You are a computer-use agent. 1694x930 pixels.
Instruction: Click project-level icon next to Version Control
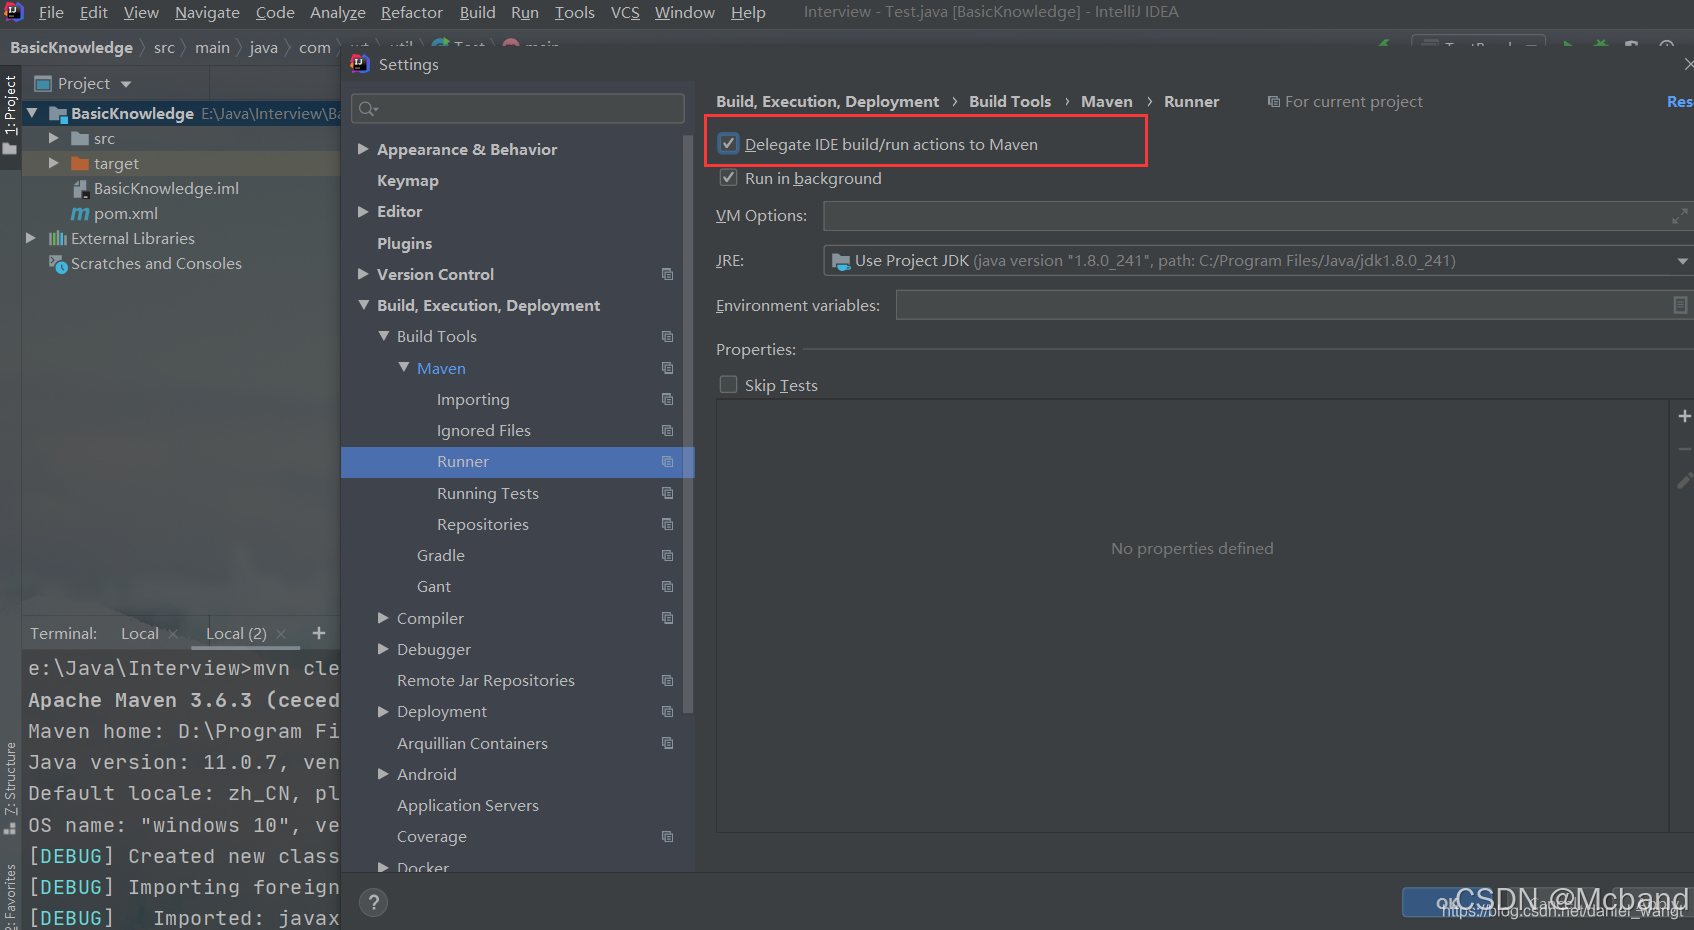[667, 274]
